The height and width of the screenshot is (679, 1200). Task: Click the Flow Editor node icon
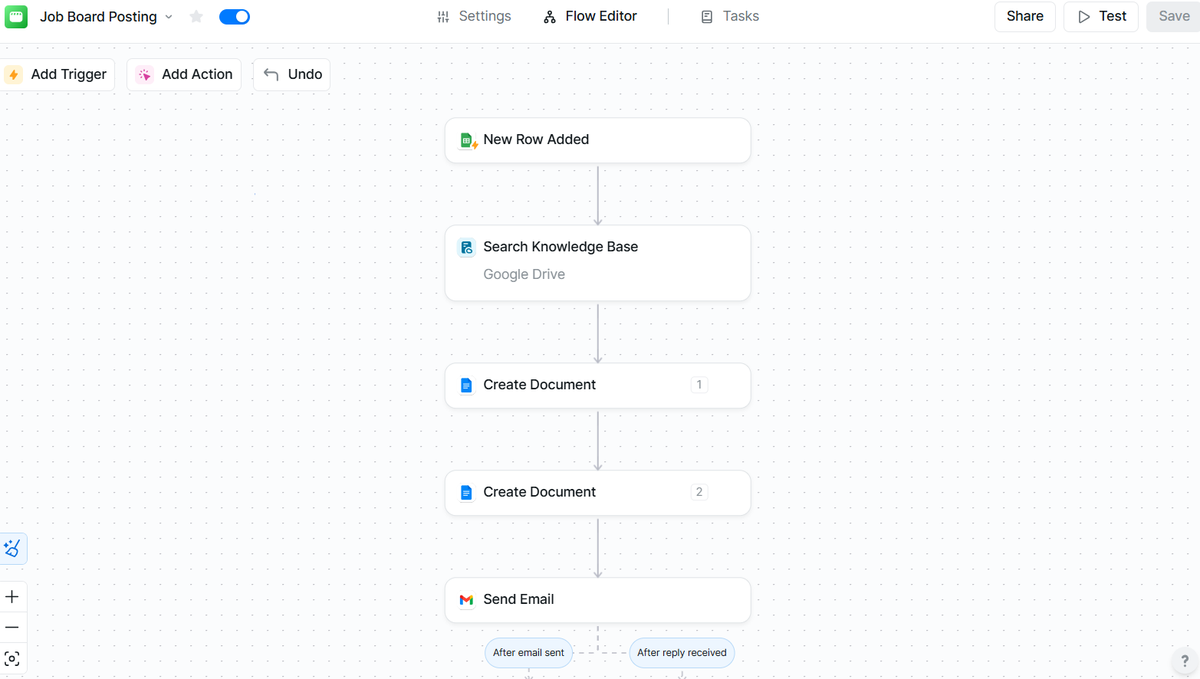point(549,17)
